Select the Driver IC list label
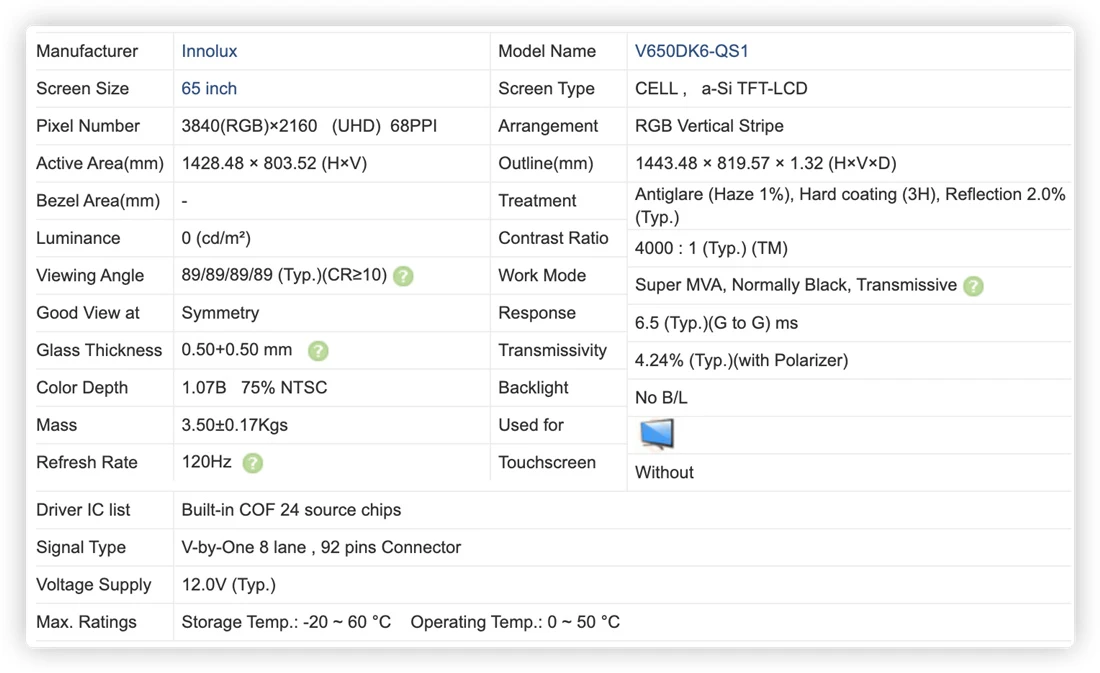1100x673 pixels. click(x=83, y=509)
